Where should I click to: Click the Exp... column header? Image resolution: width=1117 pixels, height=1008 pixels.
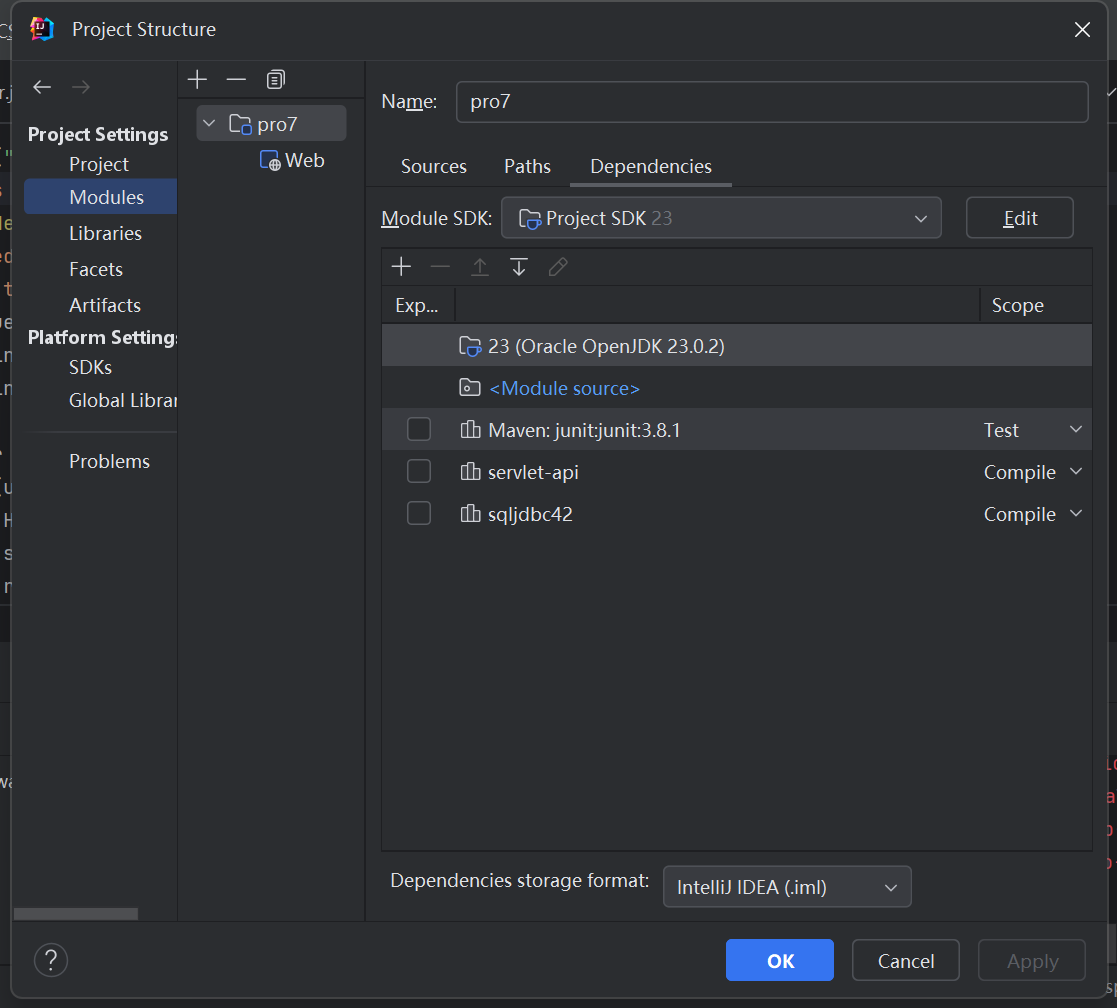click(x=418, y=306)
